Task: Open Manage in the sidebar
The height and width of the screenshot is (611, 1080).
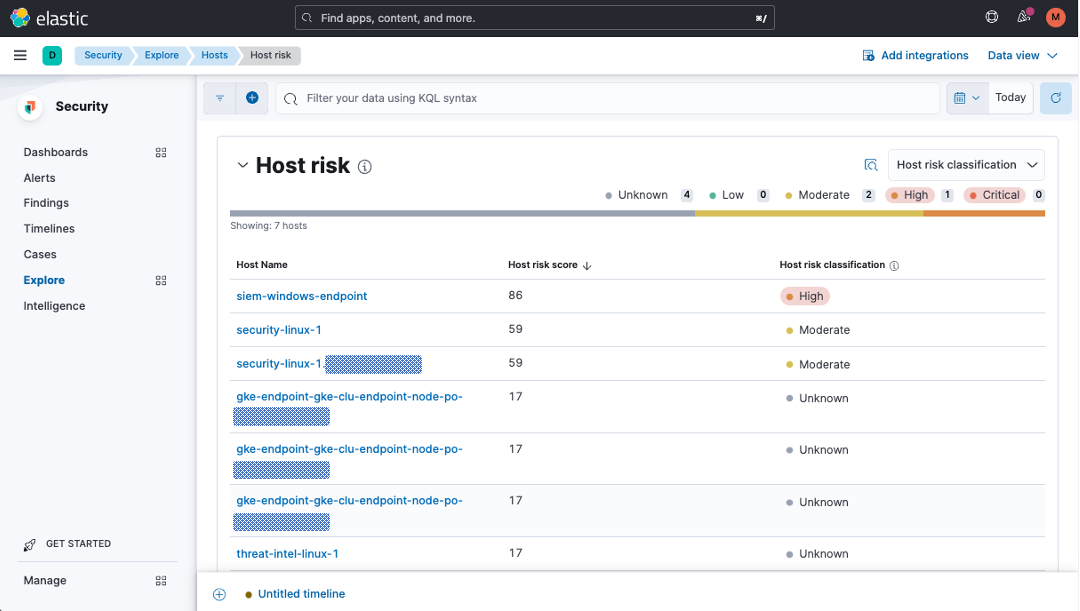Action: [45, 581]
